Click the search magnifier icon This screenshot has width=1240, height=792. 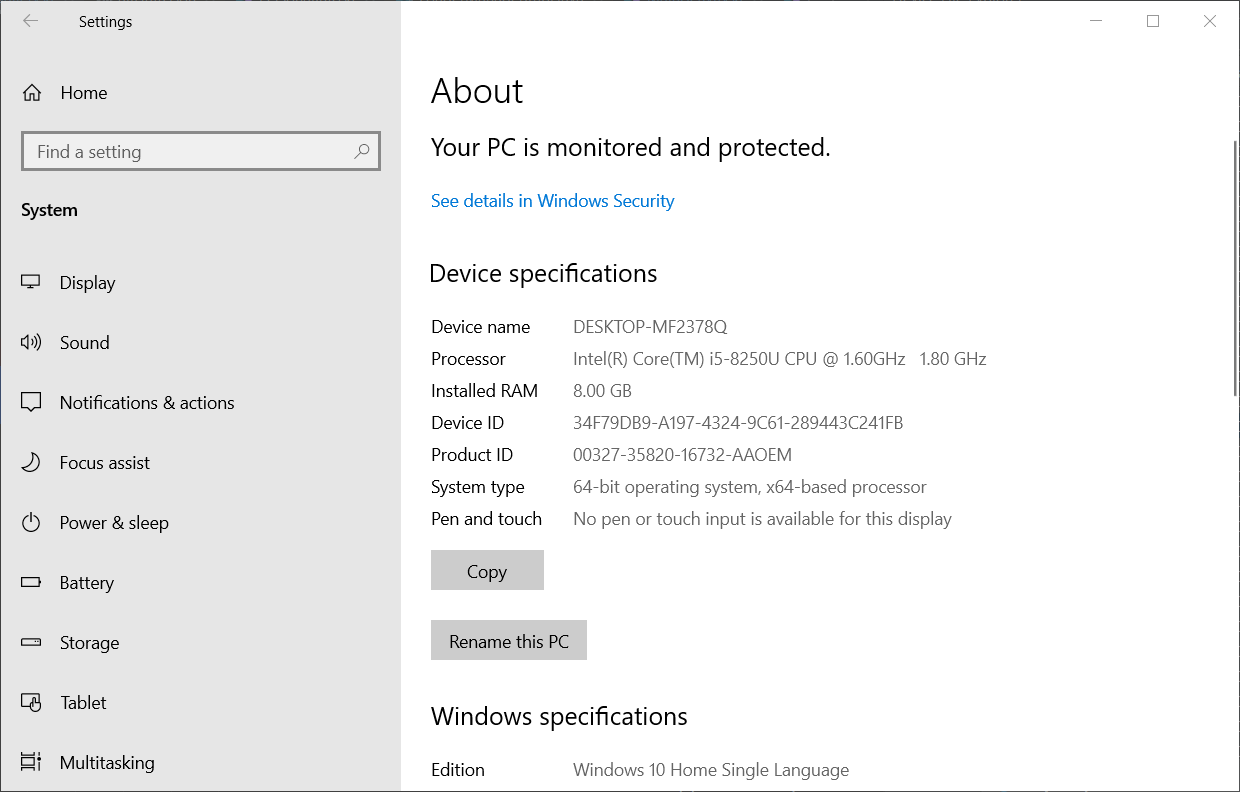[x=362, y=152]
